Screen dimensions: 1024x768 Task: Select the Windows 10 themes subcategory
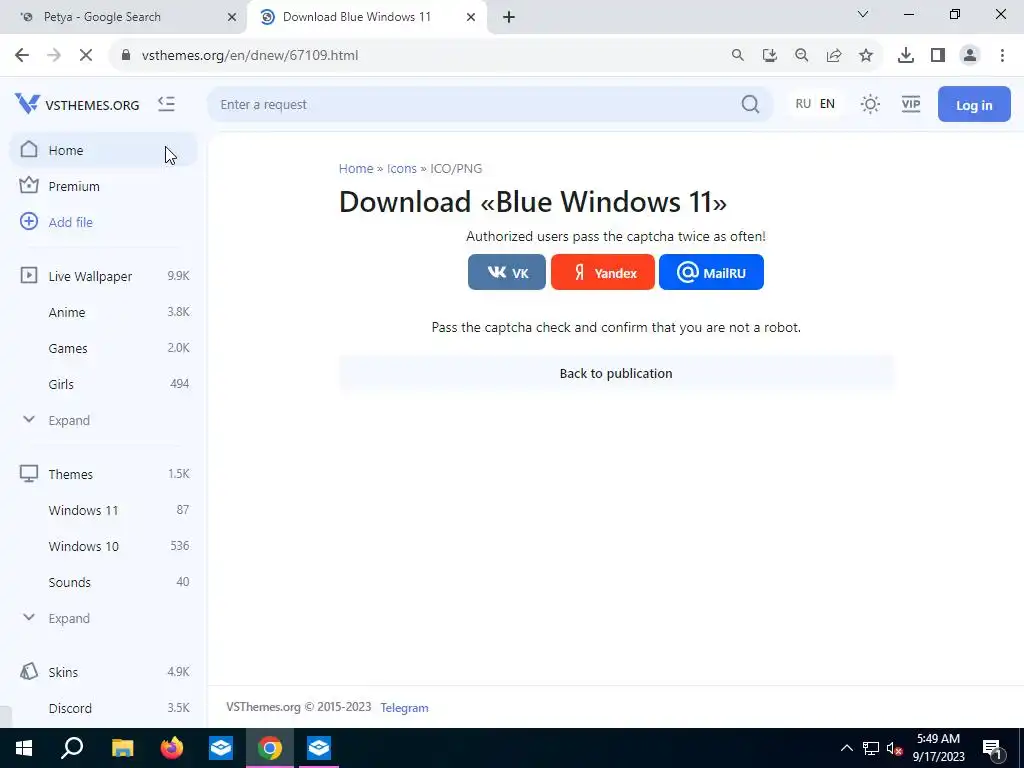click(103, 546)
